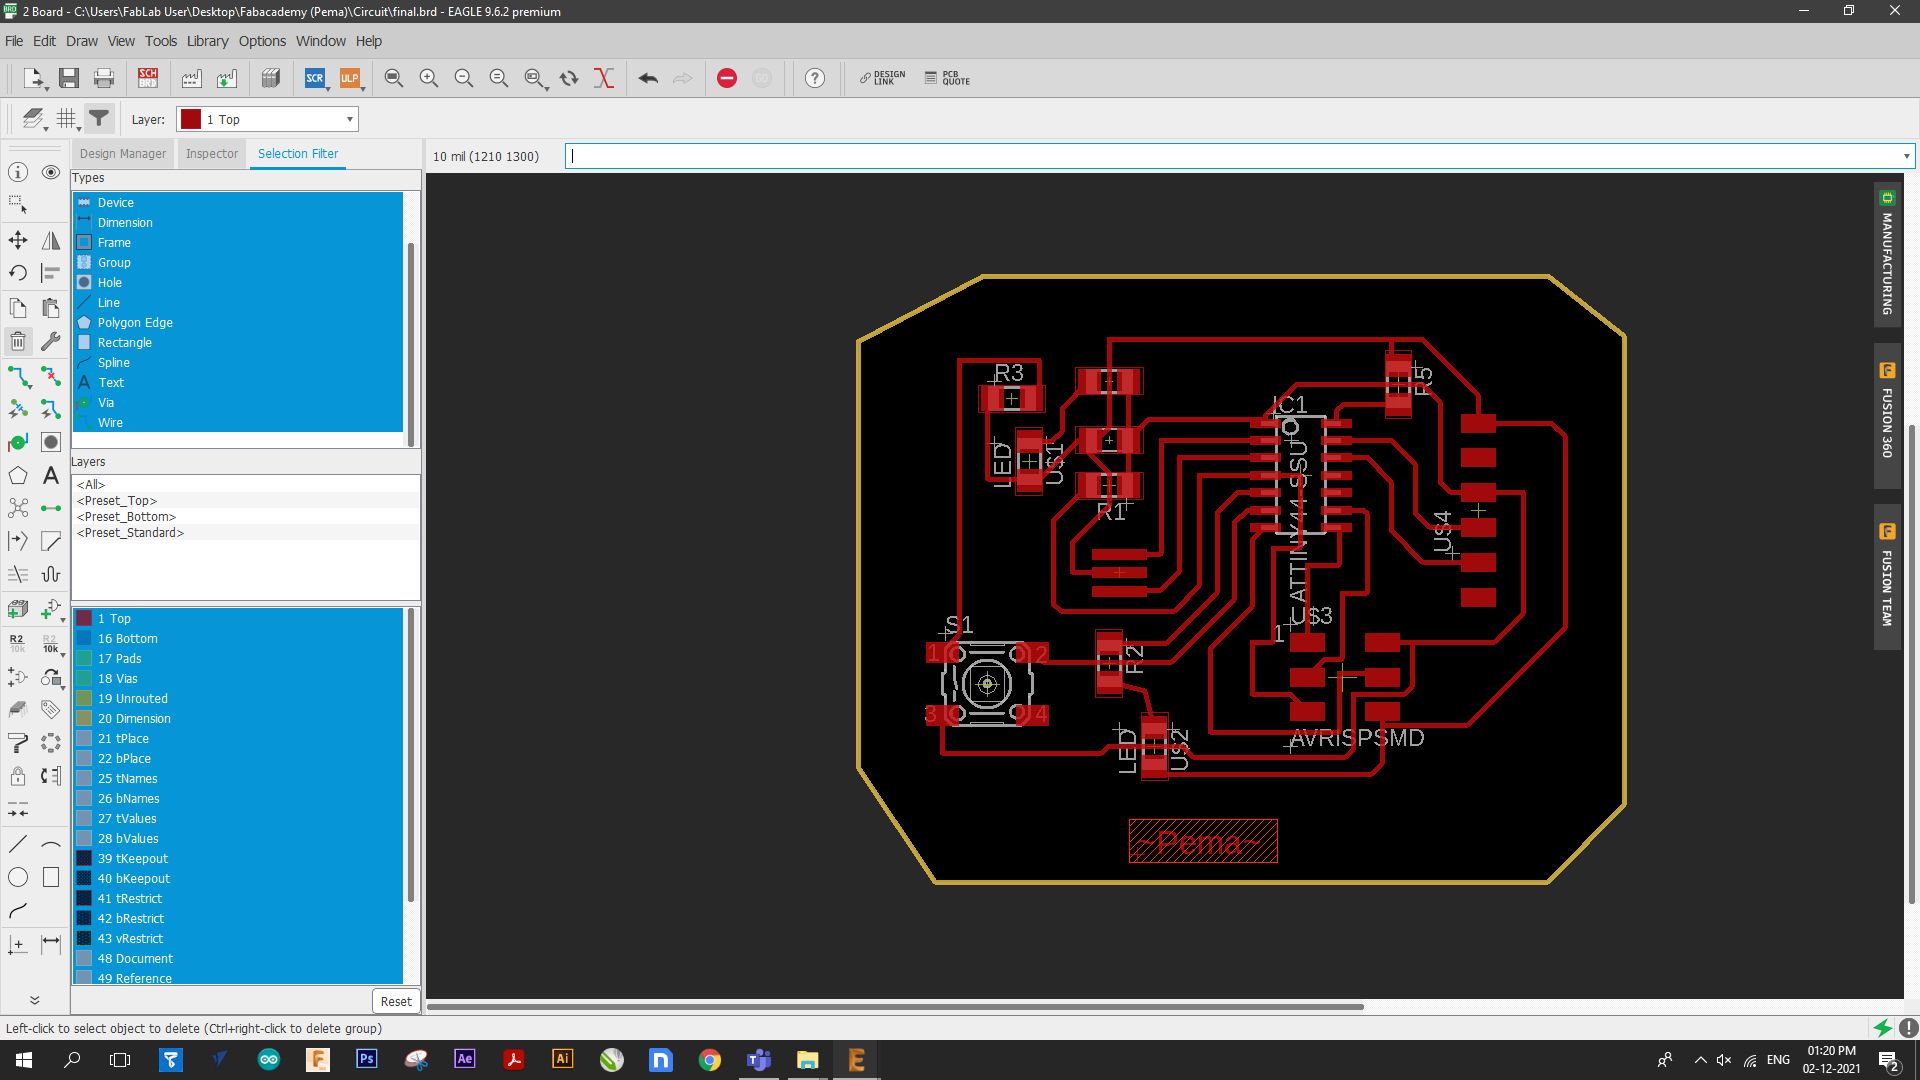Select the Dimension measurement tool
Screen dimensions: 1920x1080
(51, 944)
